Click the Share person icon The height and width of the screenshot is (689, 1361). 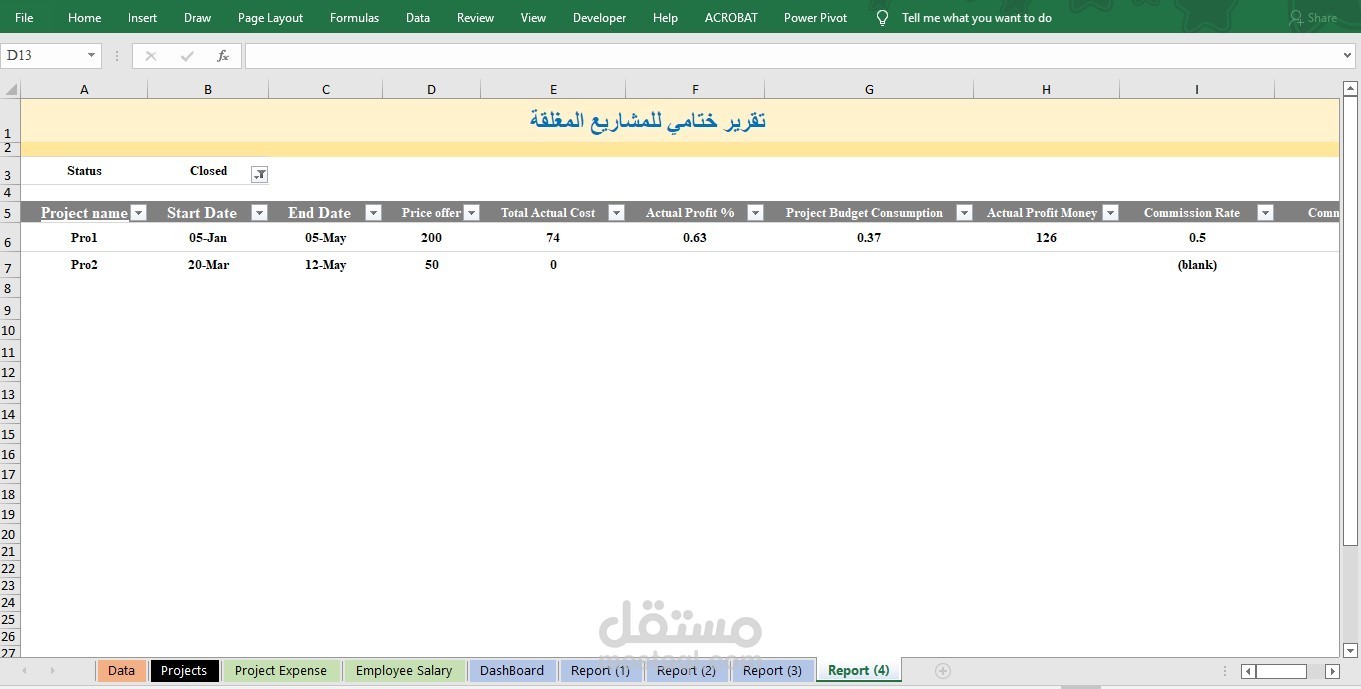point(1296,18)
